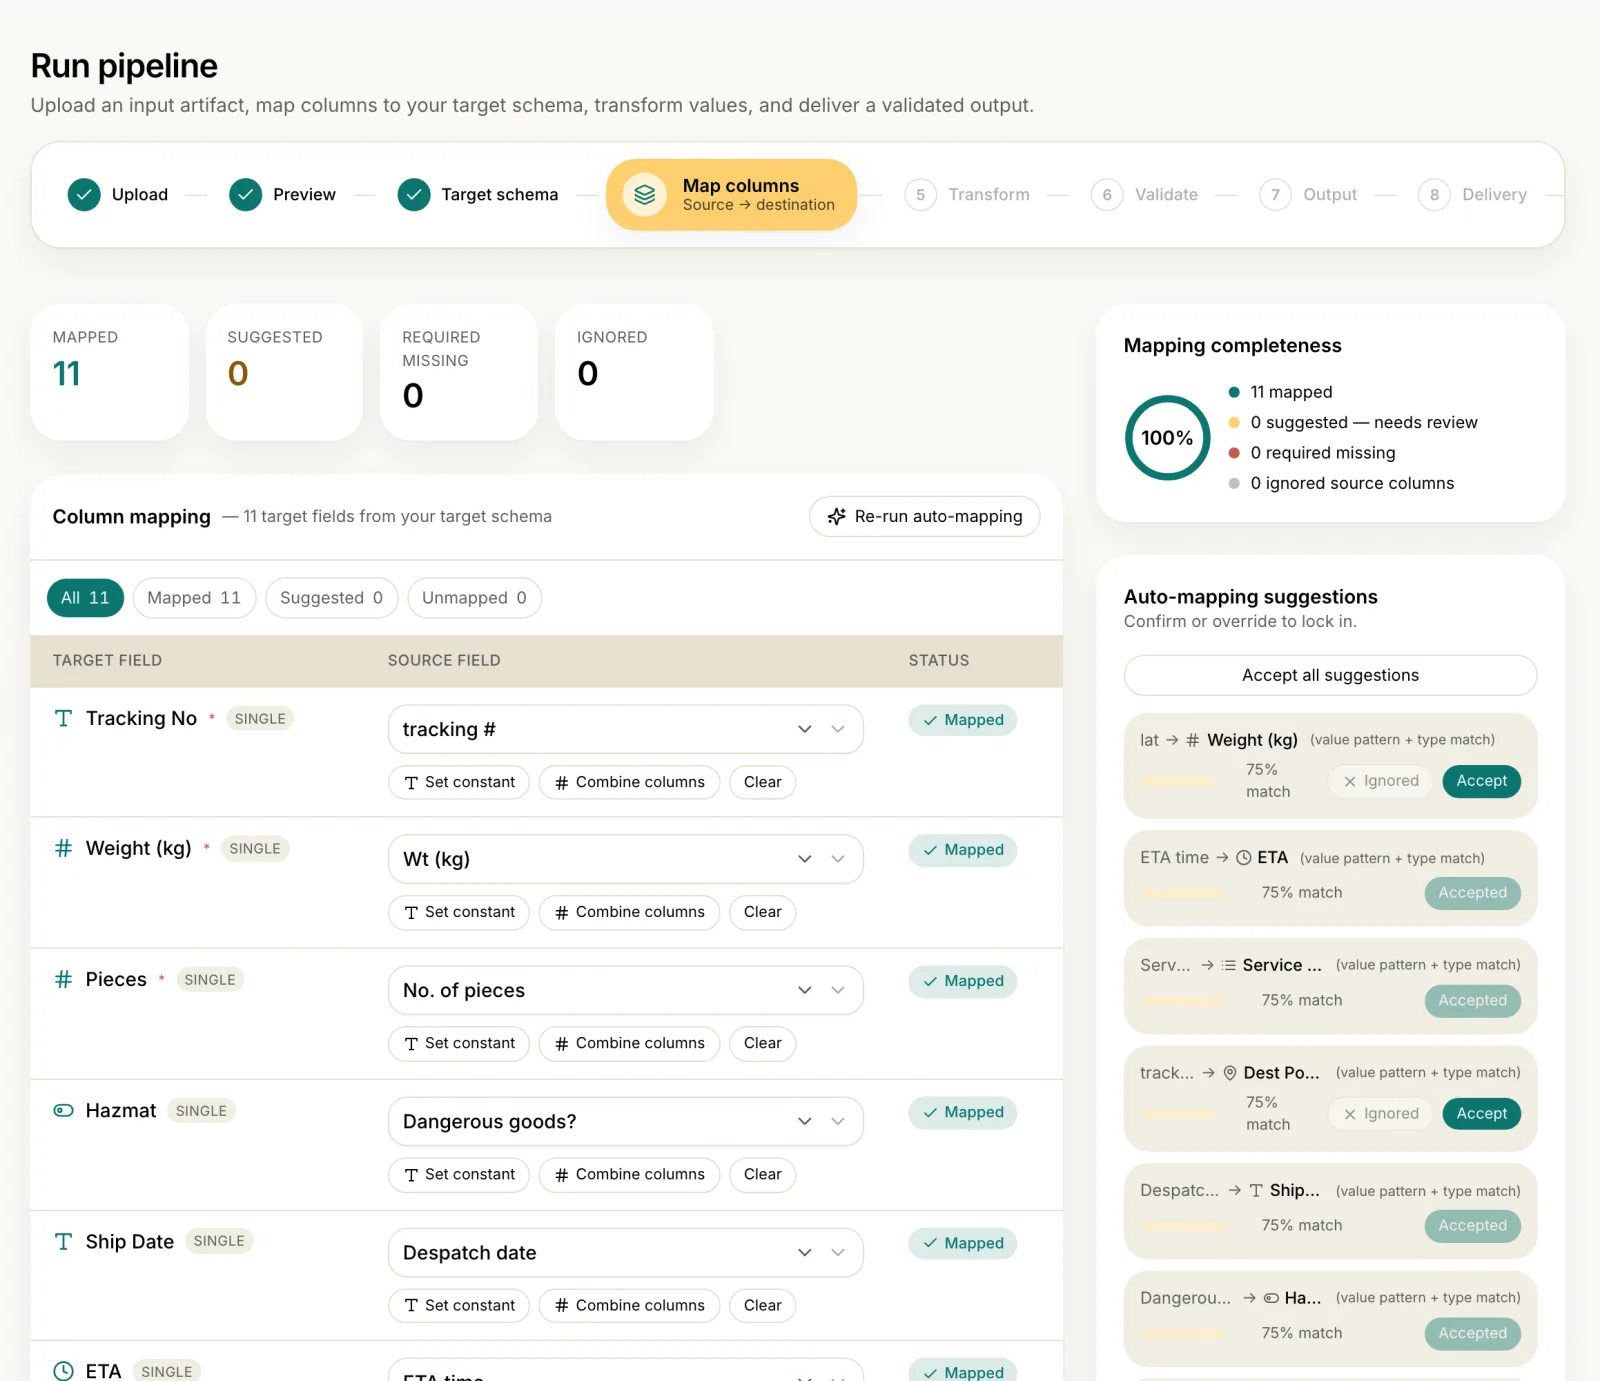Viewport: 1600px width, 1381px height.
Task: Combine columns for Weight (kg)
Action: coord(629,912)
